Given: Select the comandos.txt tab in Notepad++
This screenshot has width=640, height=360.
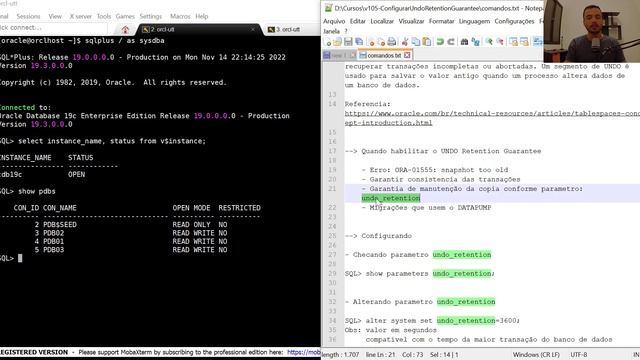Looking at the screenshot, I should click(x=384, y=55).
